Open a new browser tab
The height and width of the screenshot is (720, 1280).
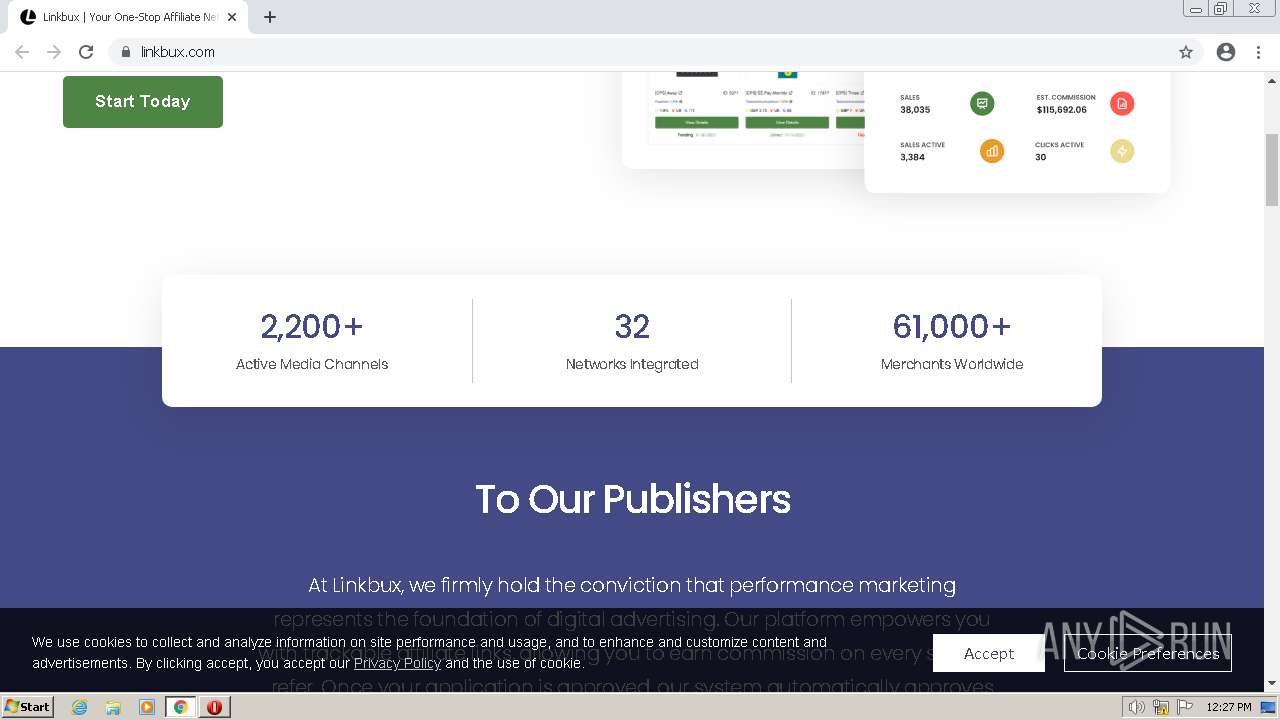[x=270, y=17]
